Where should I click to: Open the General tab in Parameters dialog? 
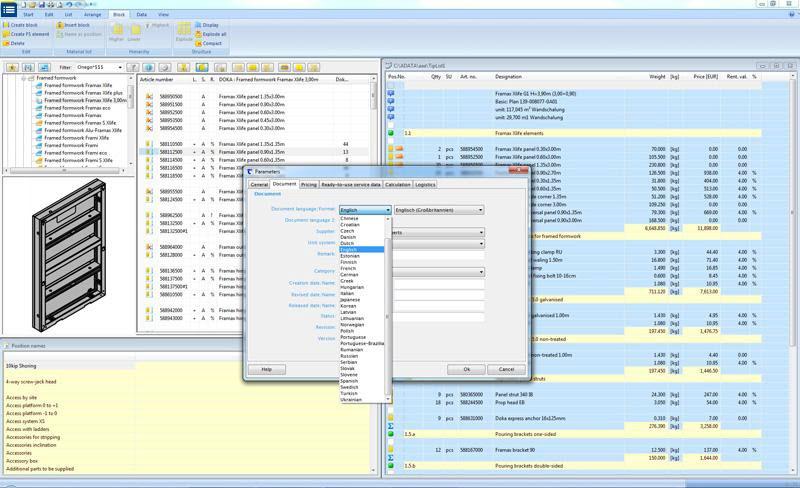tap(259, 184)
